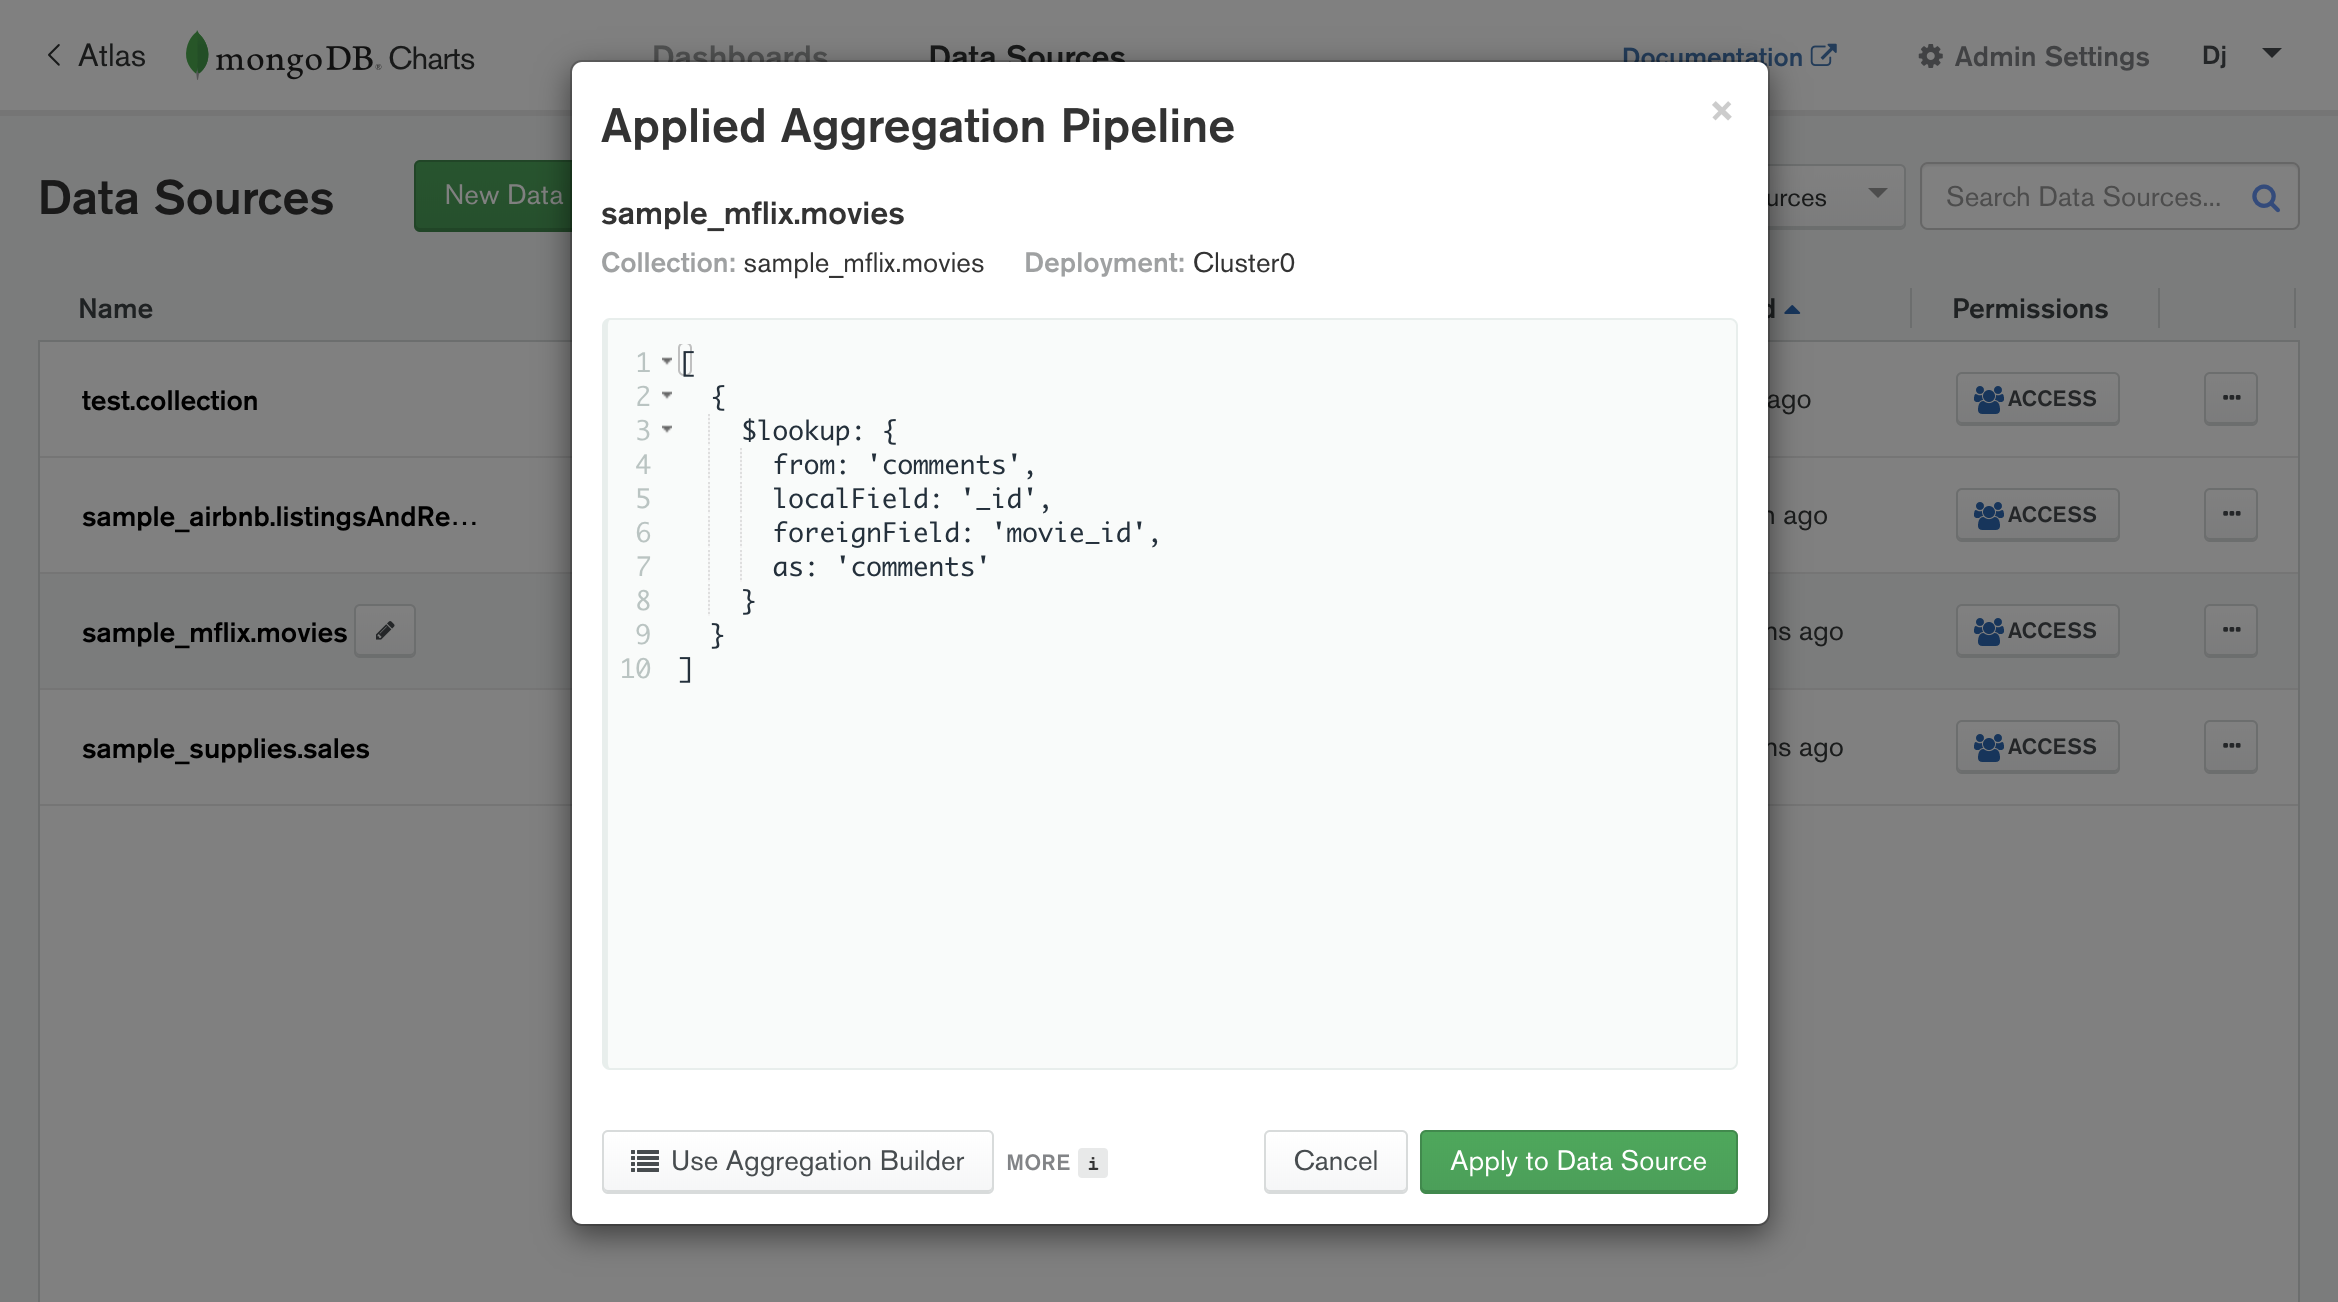Screen dimensions: 2338x1302
Task: Sort by the Name column header
Action: [116, 309]
